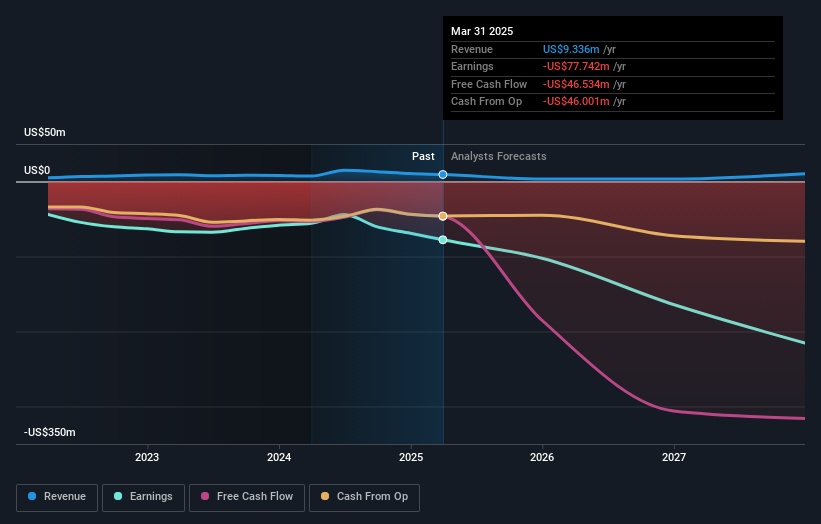The width and height of the screenshot is (821, 524).
Task: Toggle the Revenue legend button
Action: tap(57, 497)
